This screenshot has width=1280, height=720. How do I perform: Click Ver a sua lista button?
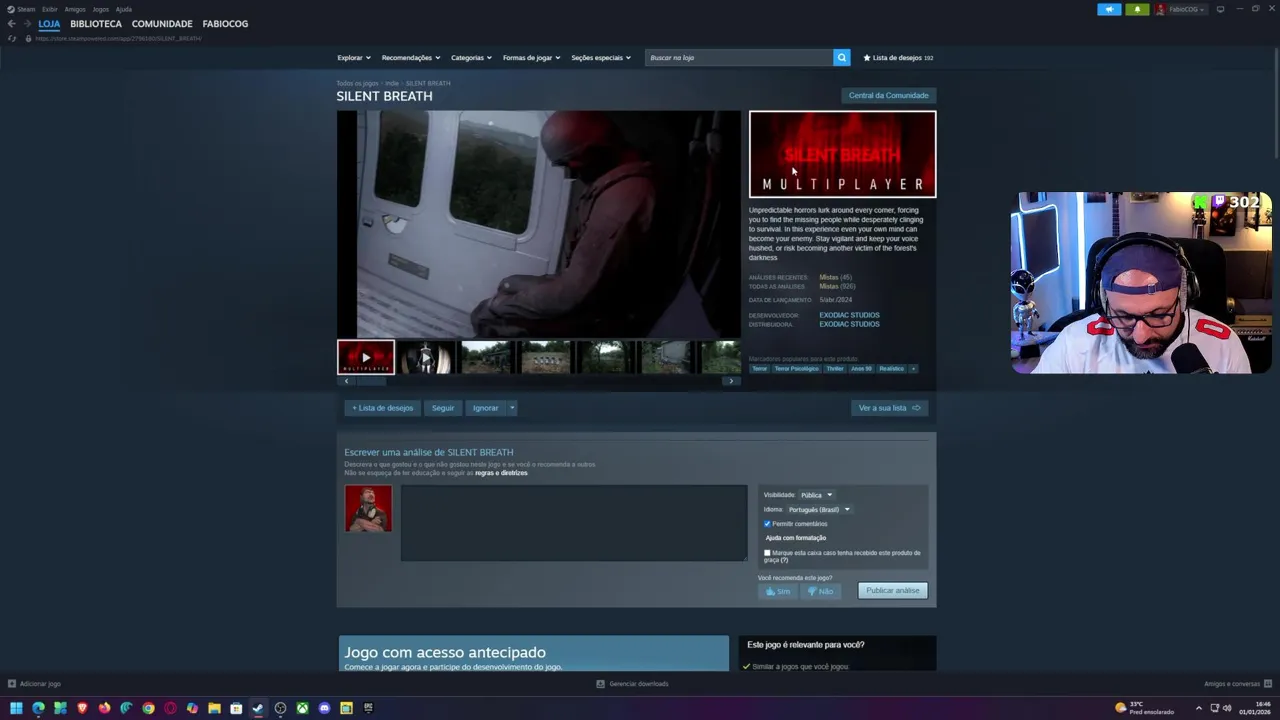pyautogui.click(x=889, y=408)
